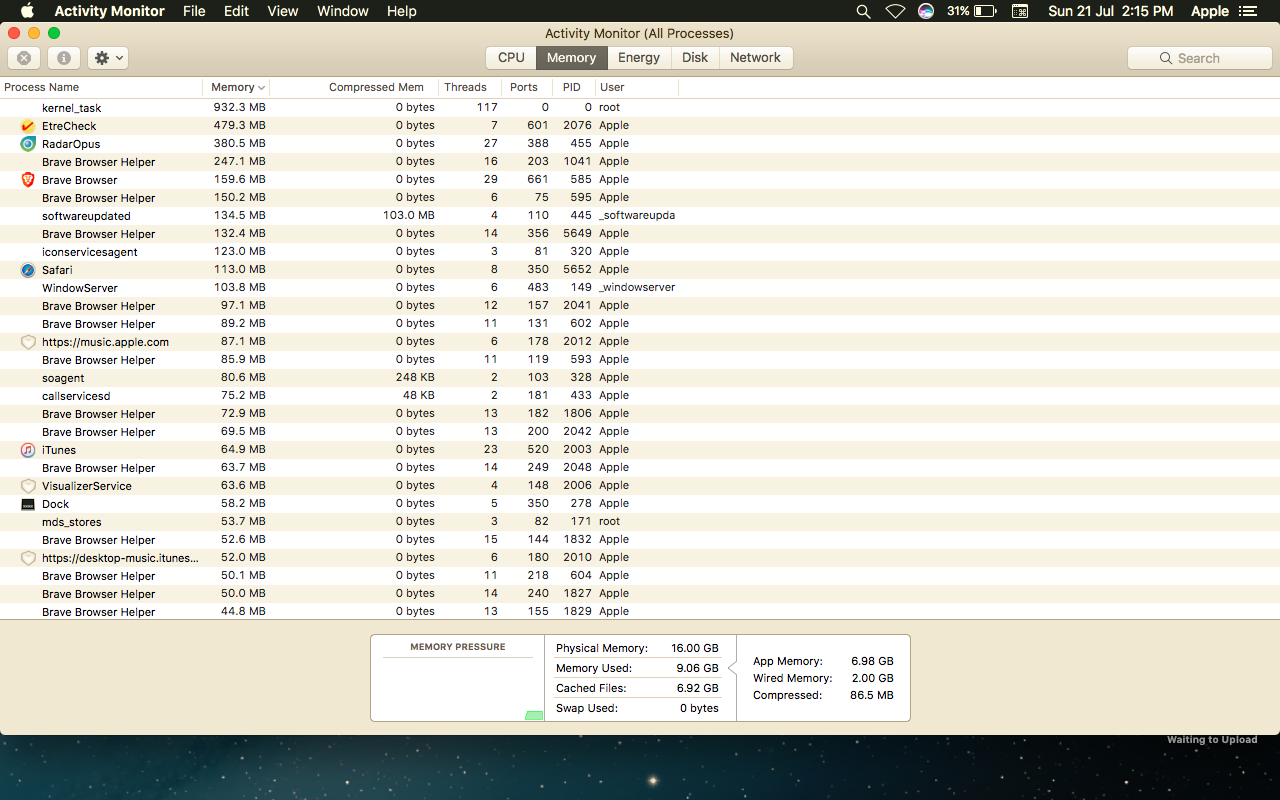This screenshot has width=1280, height=800.
Task: Select the Brave Browser process name with PID 585
Action: pyautogui.click(x=80, y=180)
